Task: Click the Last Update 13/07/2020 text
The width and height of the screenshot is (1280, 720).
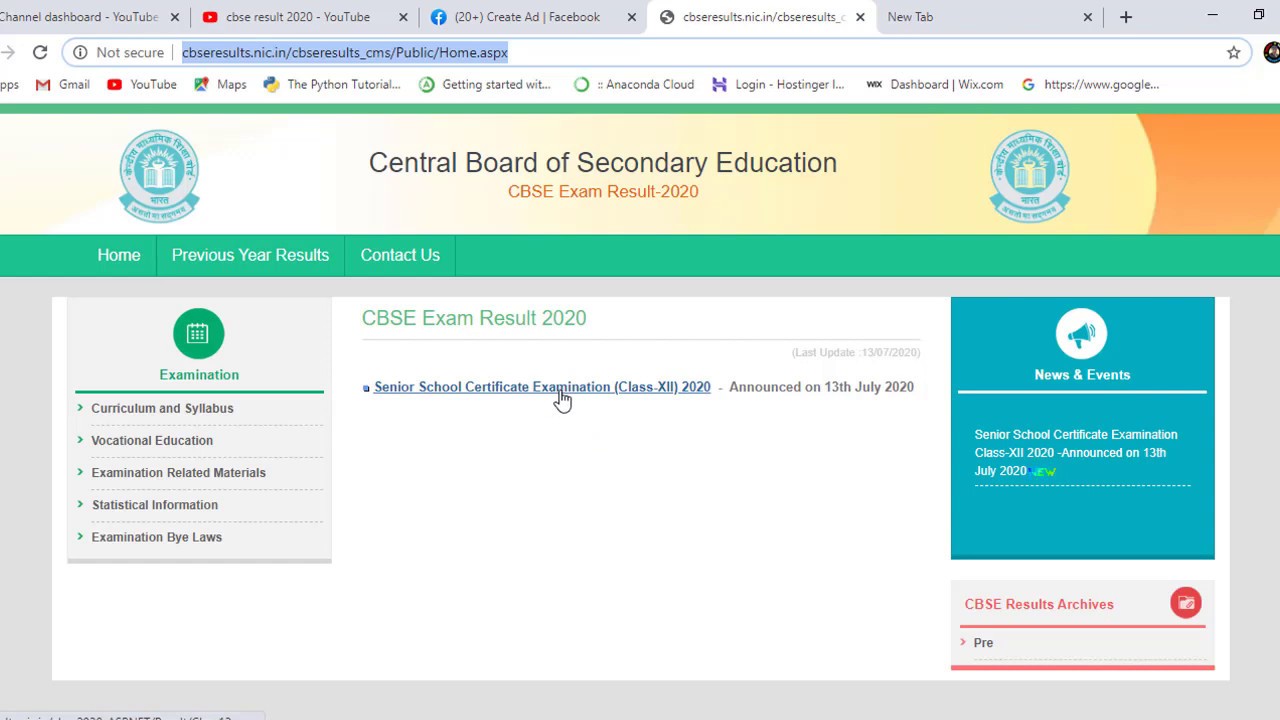Action: 856,352
